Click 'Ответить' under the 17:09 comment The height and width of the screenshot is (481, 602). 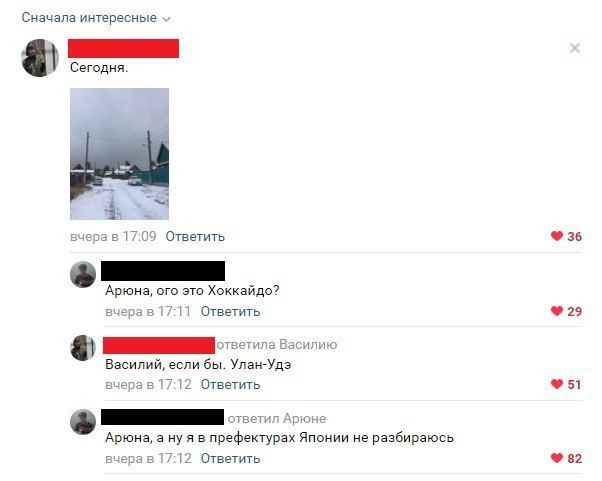coord(195,236)
